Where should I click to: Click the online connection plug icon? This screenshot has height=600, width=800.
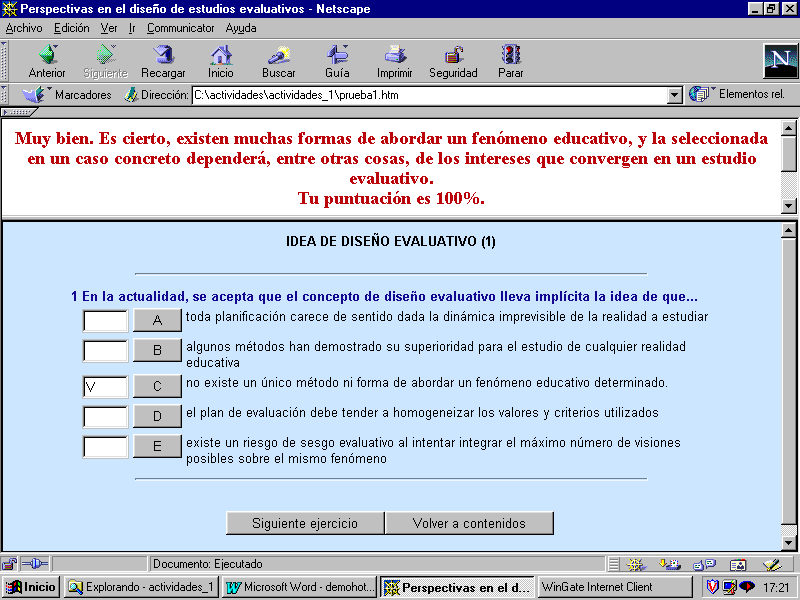[x=35, y=564]
